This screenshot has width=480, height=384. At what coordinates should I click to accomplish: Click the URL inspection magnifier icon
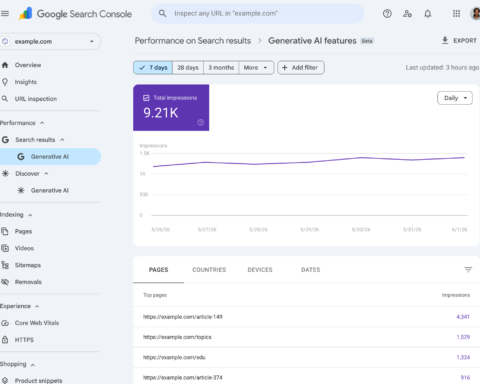click(5, 99)
